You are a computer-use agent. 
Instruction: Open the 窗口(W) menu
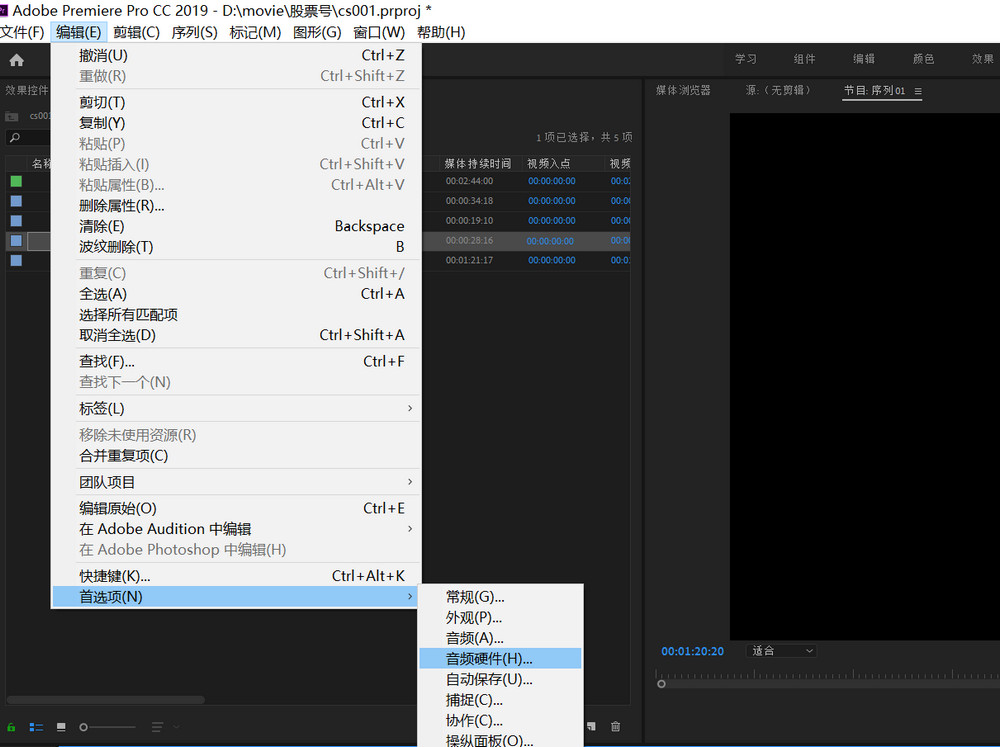pyautogui.click(x=379, y=32)
